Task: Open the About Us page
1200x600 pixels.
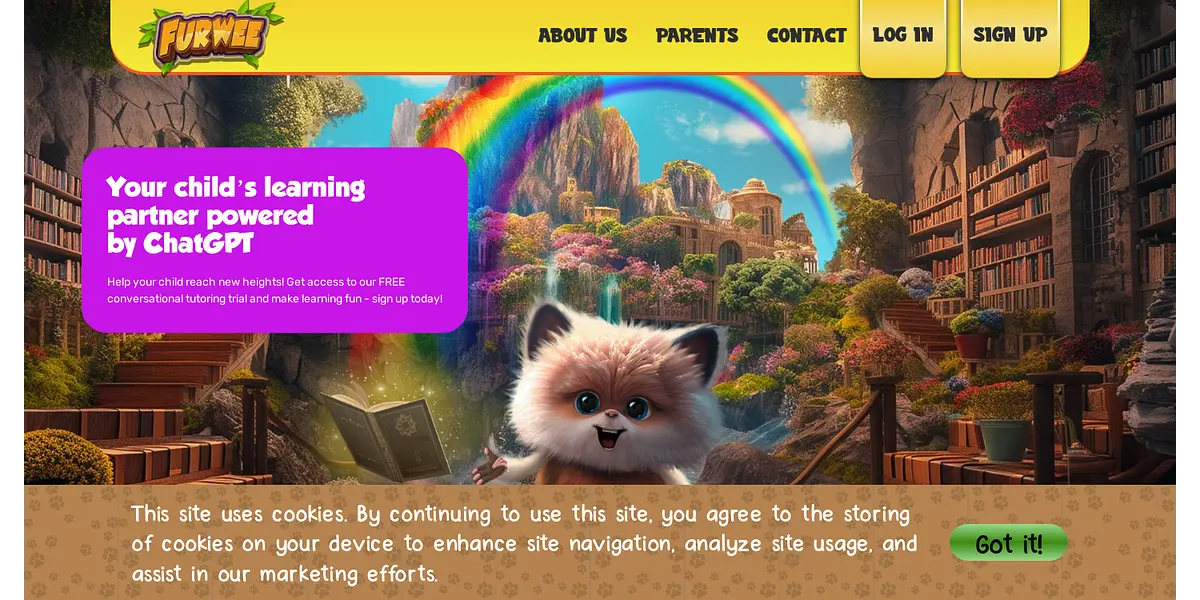Action: tap(582, 36)
